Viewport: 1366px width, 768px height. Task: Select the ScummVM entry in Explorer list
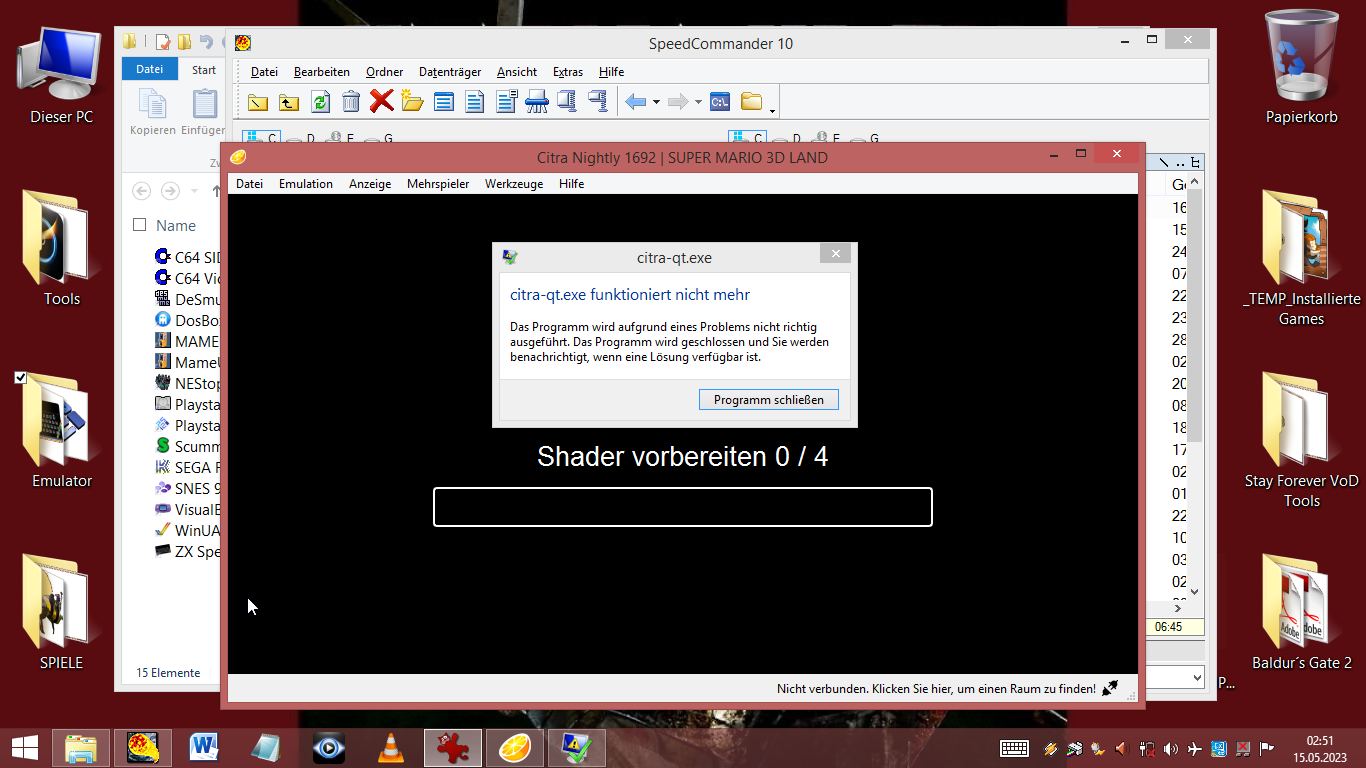pos(187,446)
